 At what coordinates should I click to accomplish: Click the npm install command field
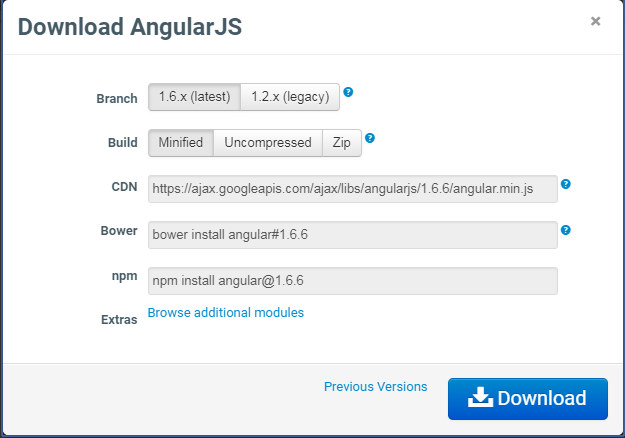[x=353, y=281]
